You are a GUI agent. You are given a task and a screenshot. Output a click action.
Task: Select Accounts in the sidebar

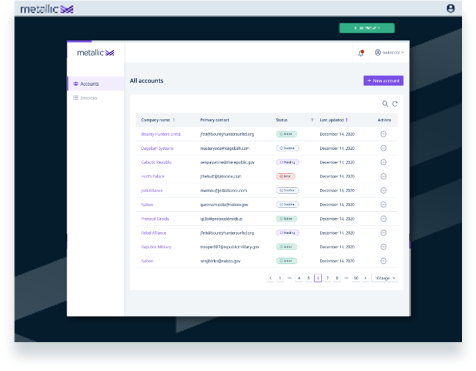tap(96, 84)
